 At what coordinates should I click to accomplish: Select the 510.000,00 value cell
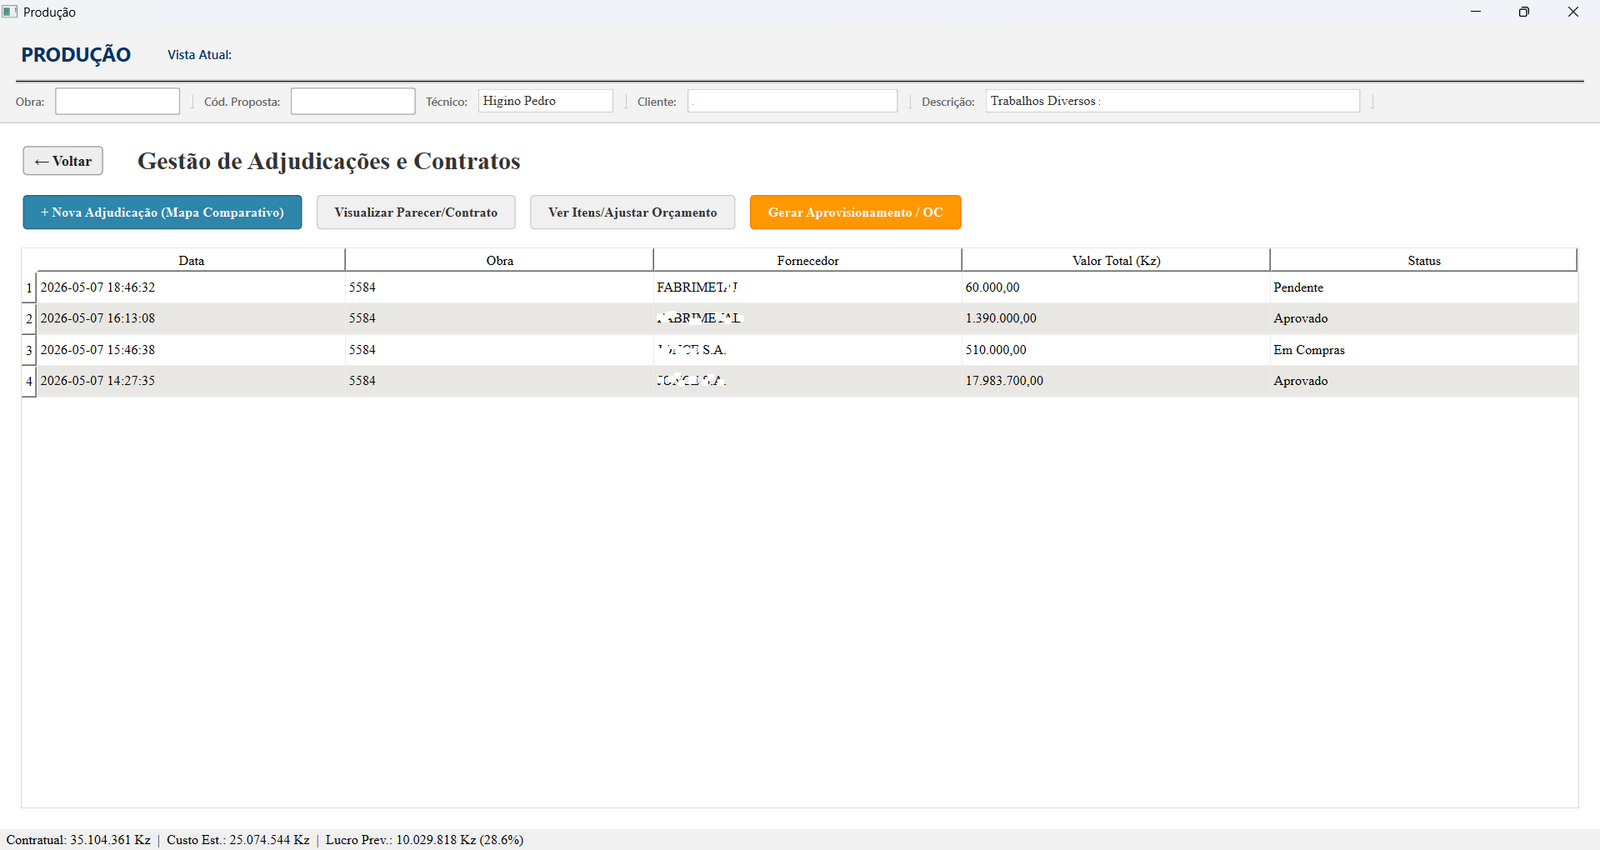pyautogui.click(x=1116, y=350)
